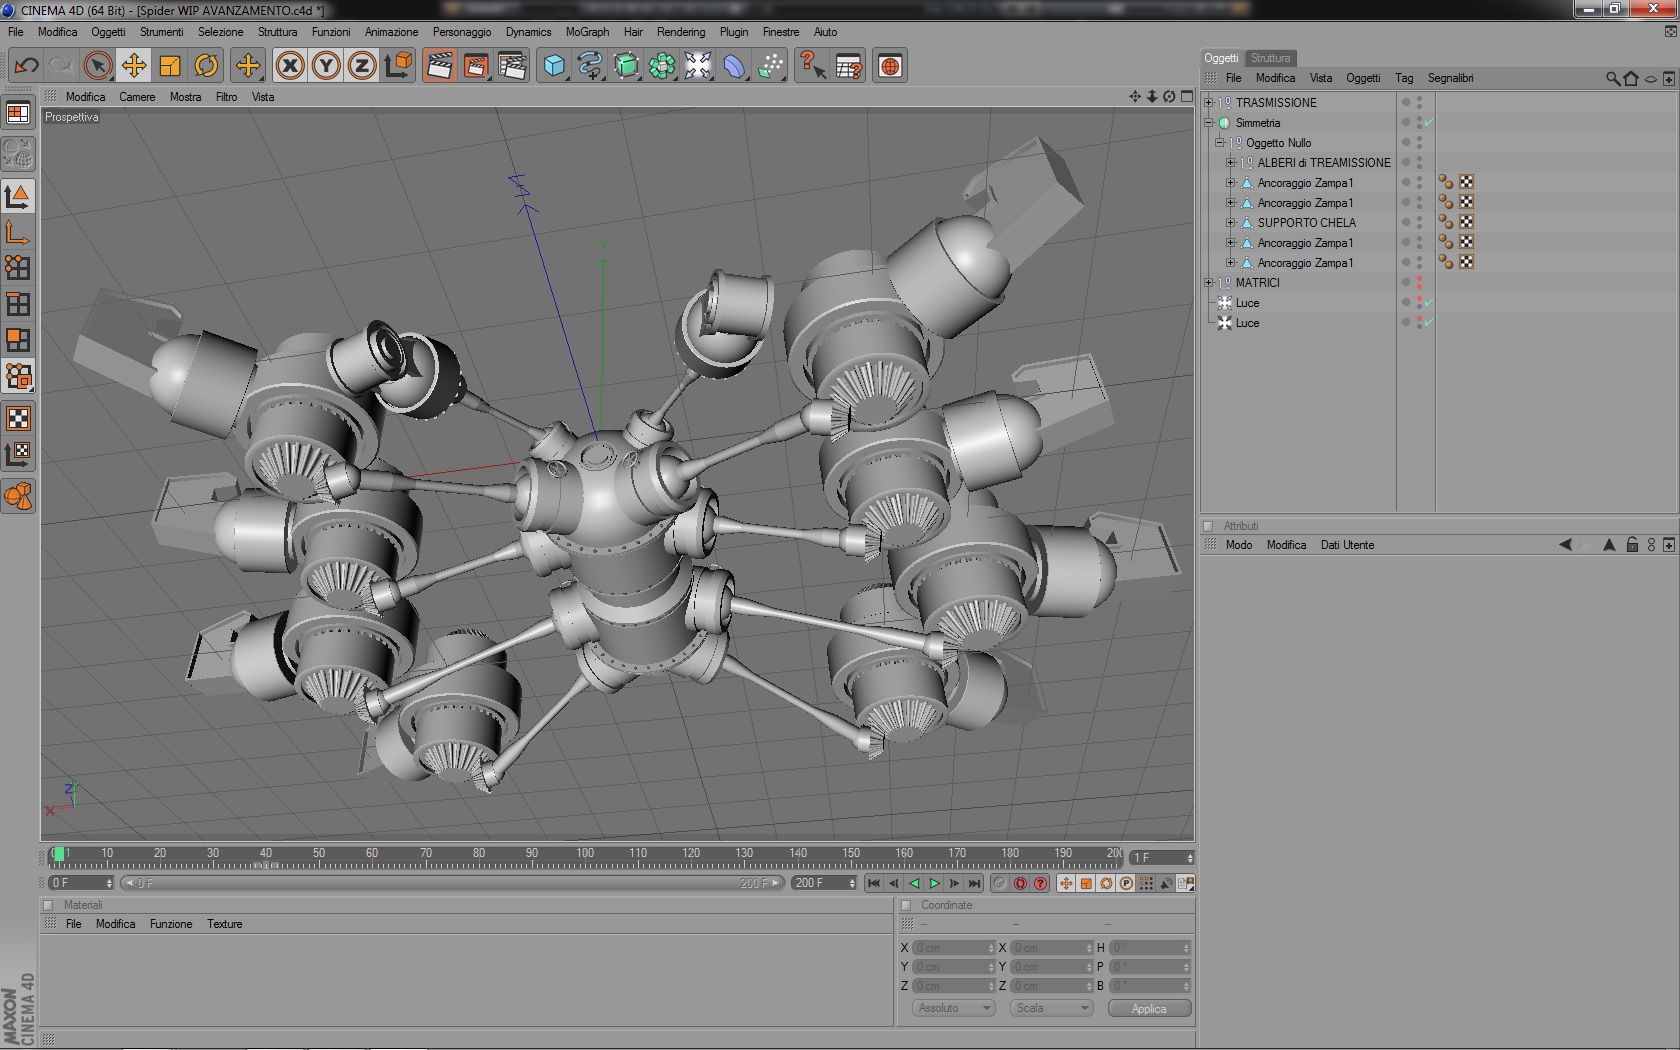Click the Undo arrow icon
1680x1050 pixels.
[x=26, y=66]
